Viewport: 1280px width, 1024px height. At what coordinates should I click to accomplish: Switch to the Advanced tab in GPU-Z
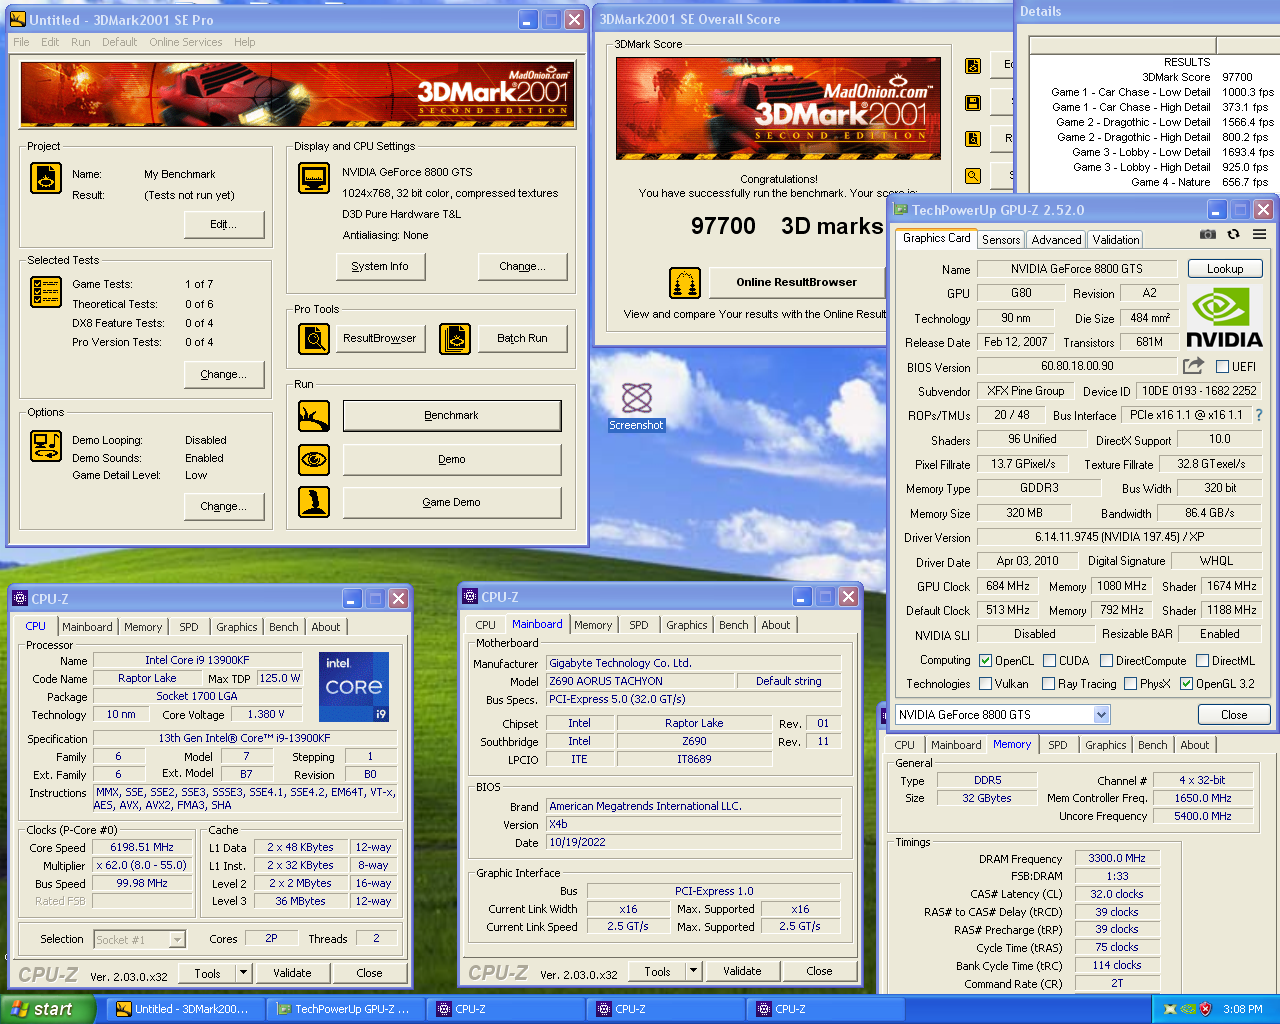[1056, 240]
